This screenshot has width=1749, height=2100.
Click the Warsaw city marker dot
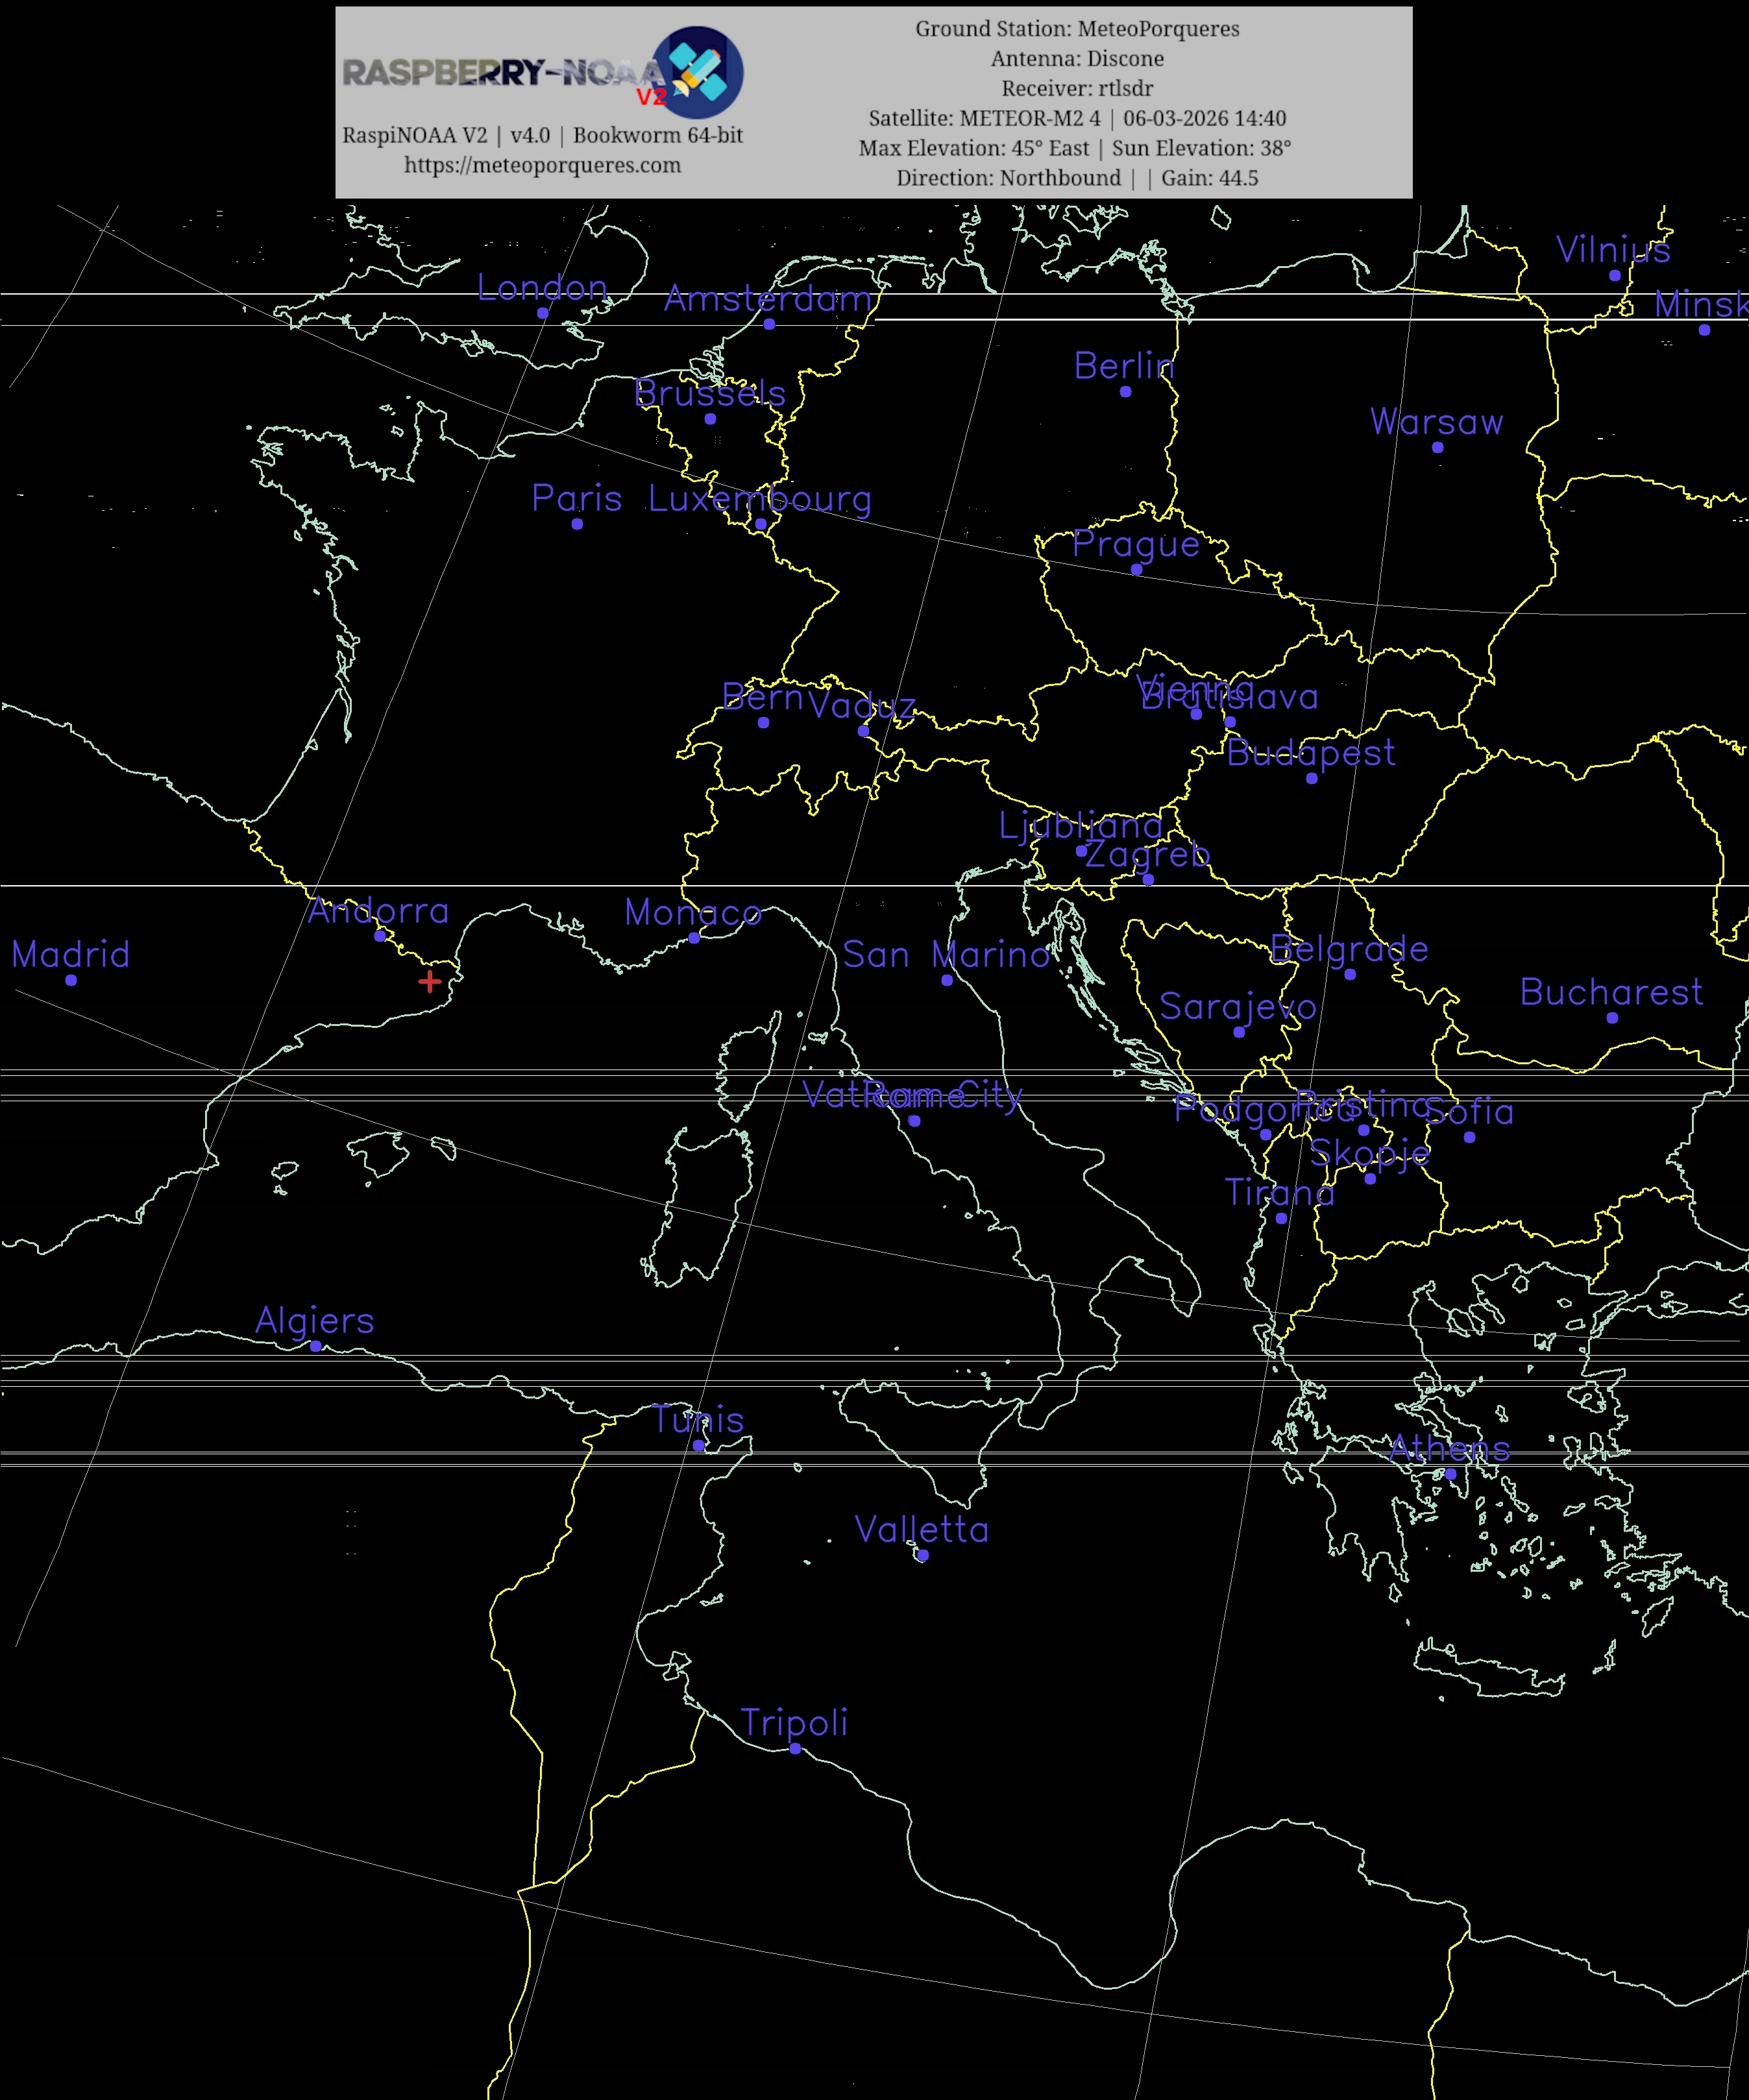[x=1437, y=447]
